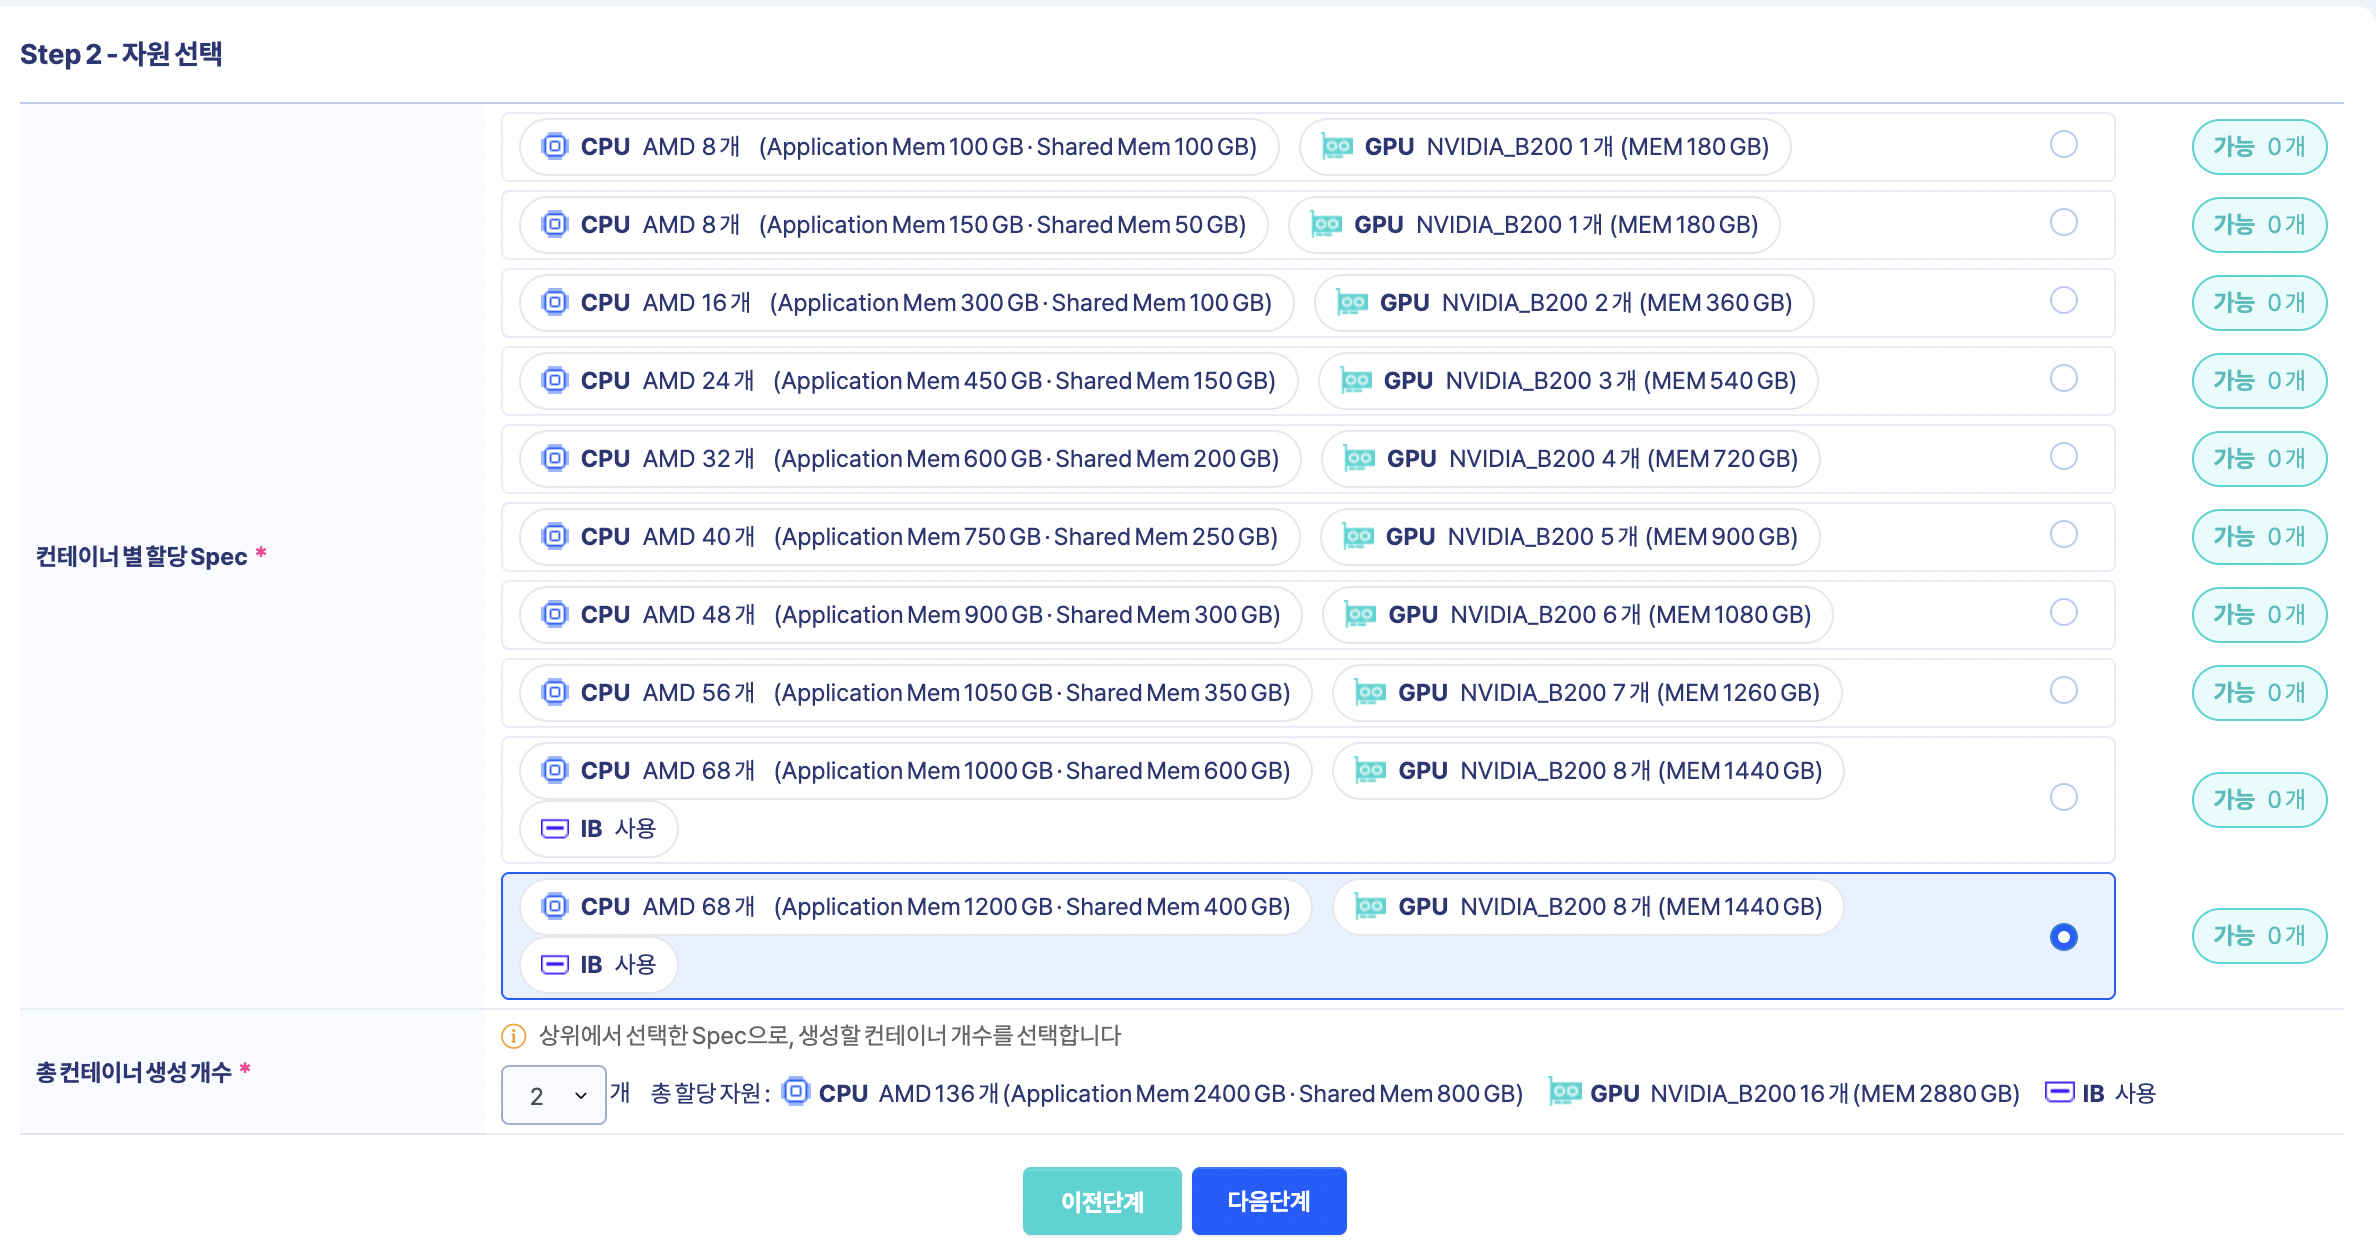
Task: Select AMD 8개 Application Mem 100 GB spec radio
Action: tap(2063, 145)
